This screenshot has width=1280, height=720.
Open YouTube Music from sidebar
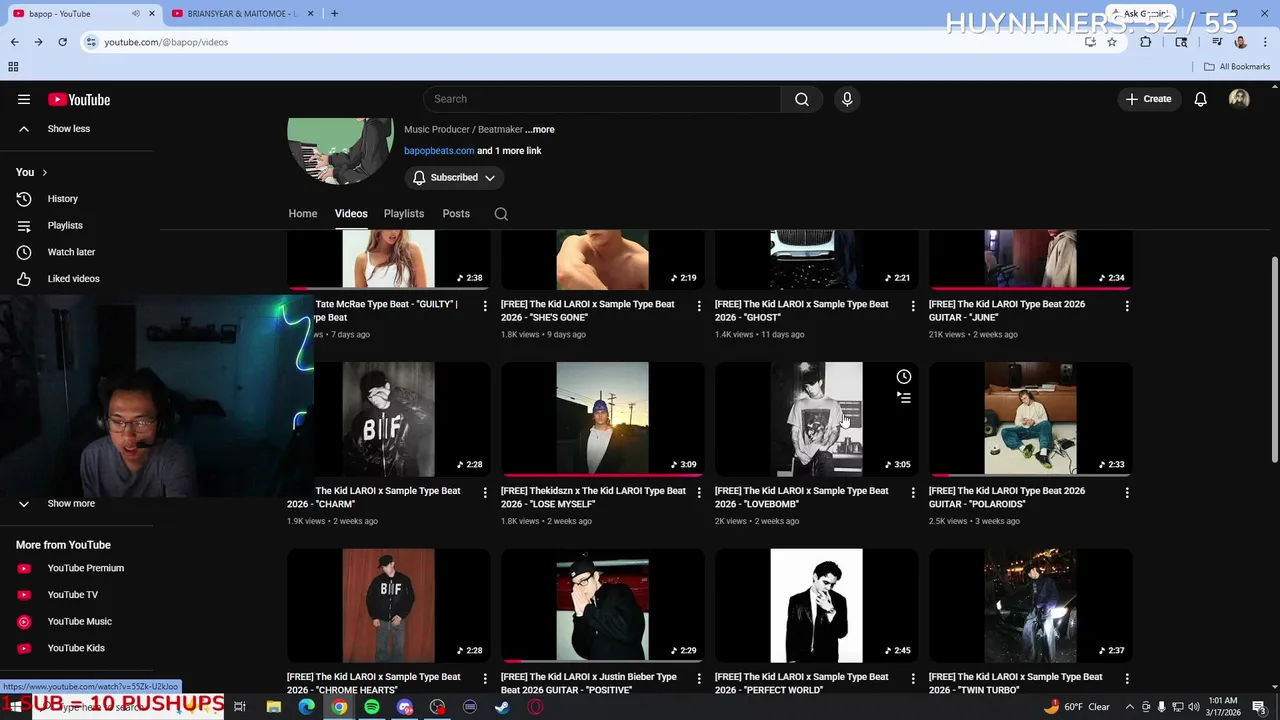click(79, 621)
